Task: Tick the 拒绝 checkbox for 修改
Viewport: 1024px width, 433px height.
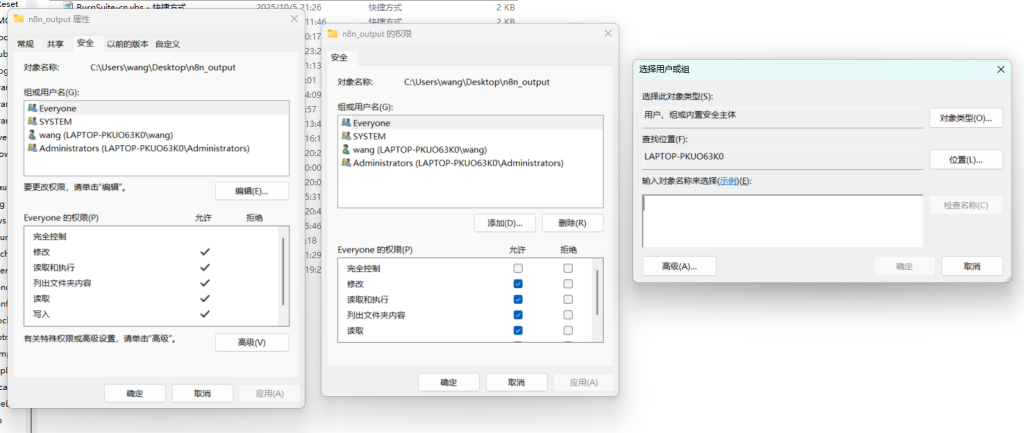Action: tap(568, 284)
